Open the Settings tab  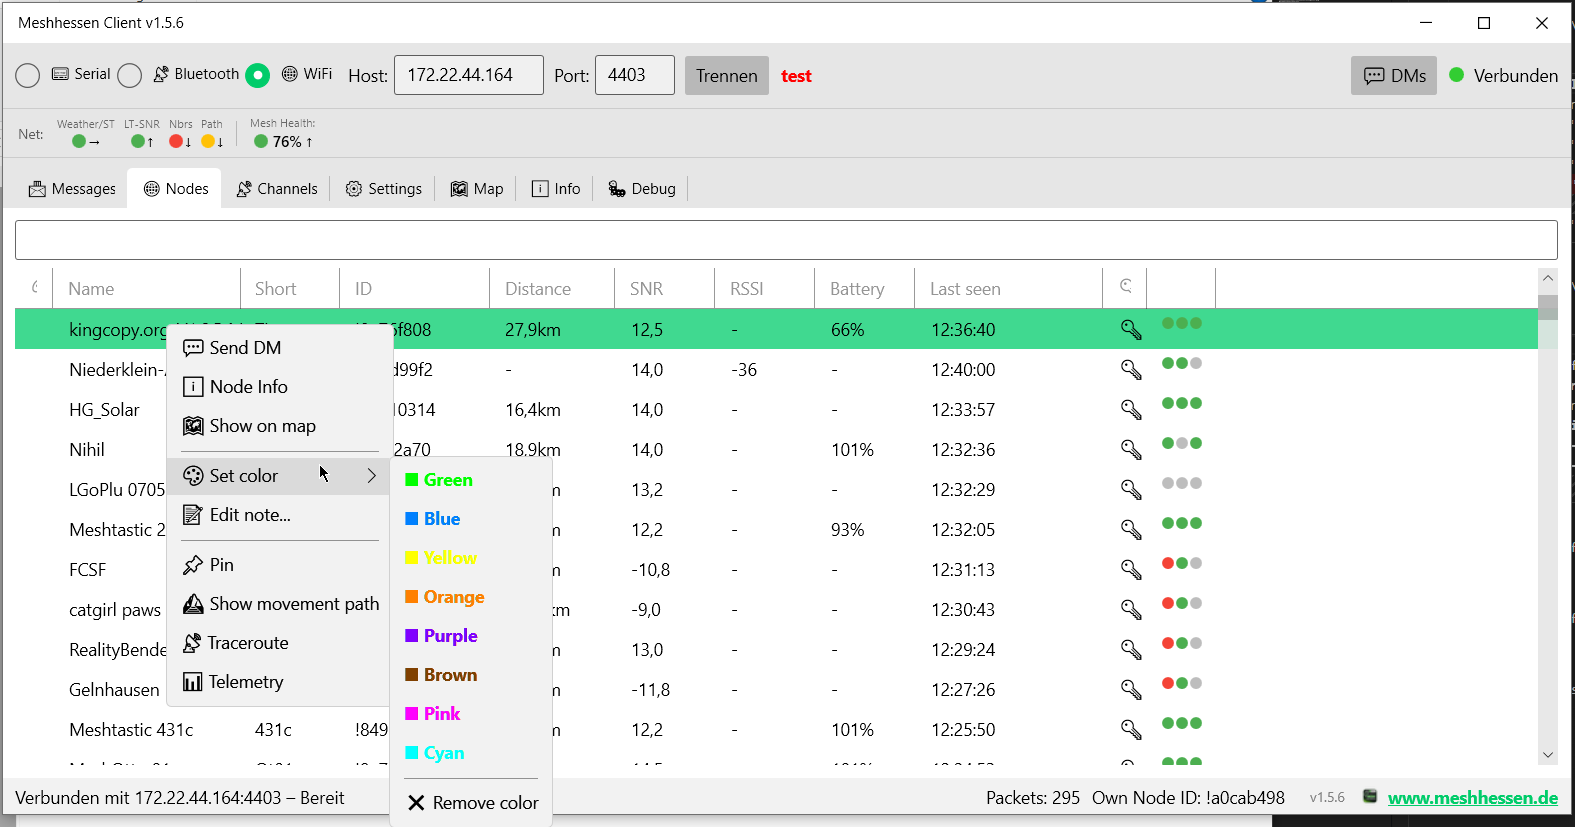click(x=384, y=189)
